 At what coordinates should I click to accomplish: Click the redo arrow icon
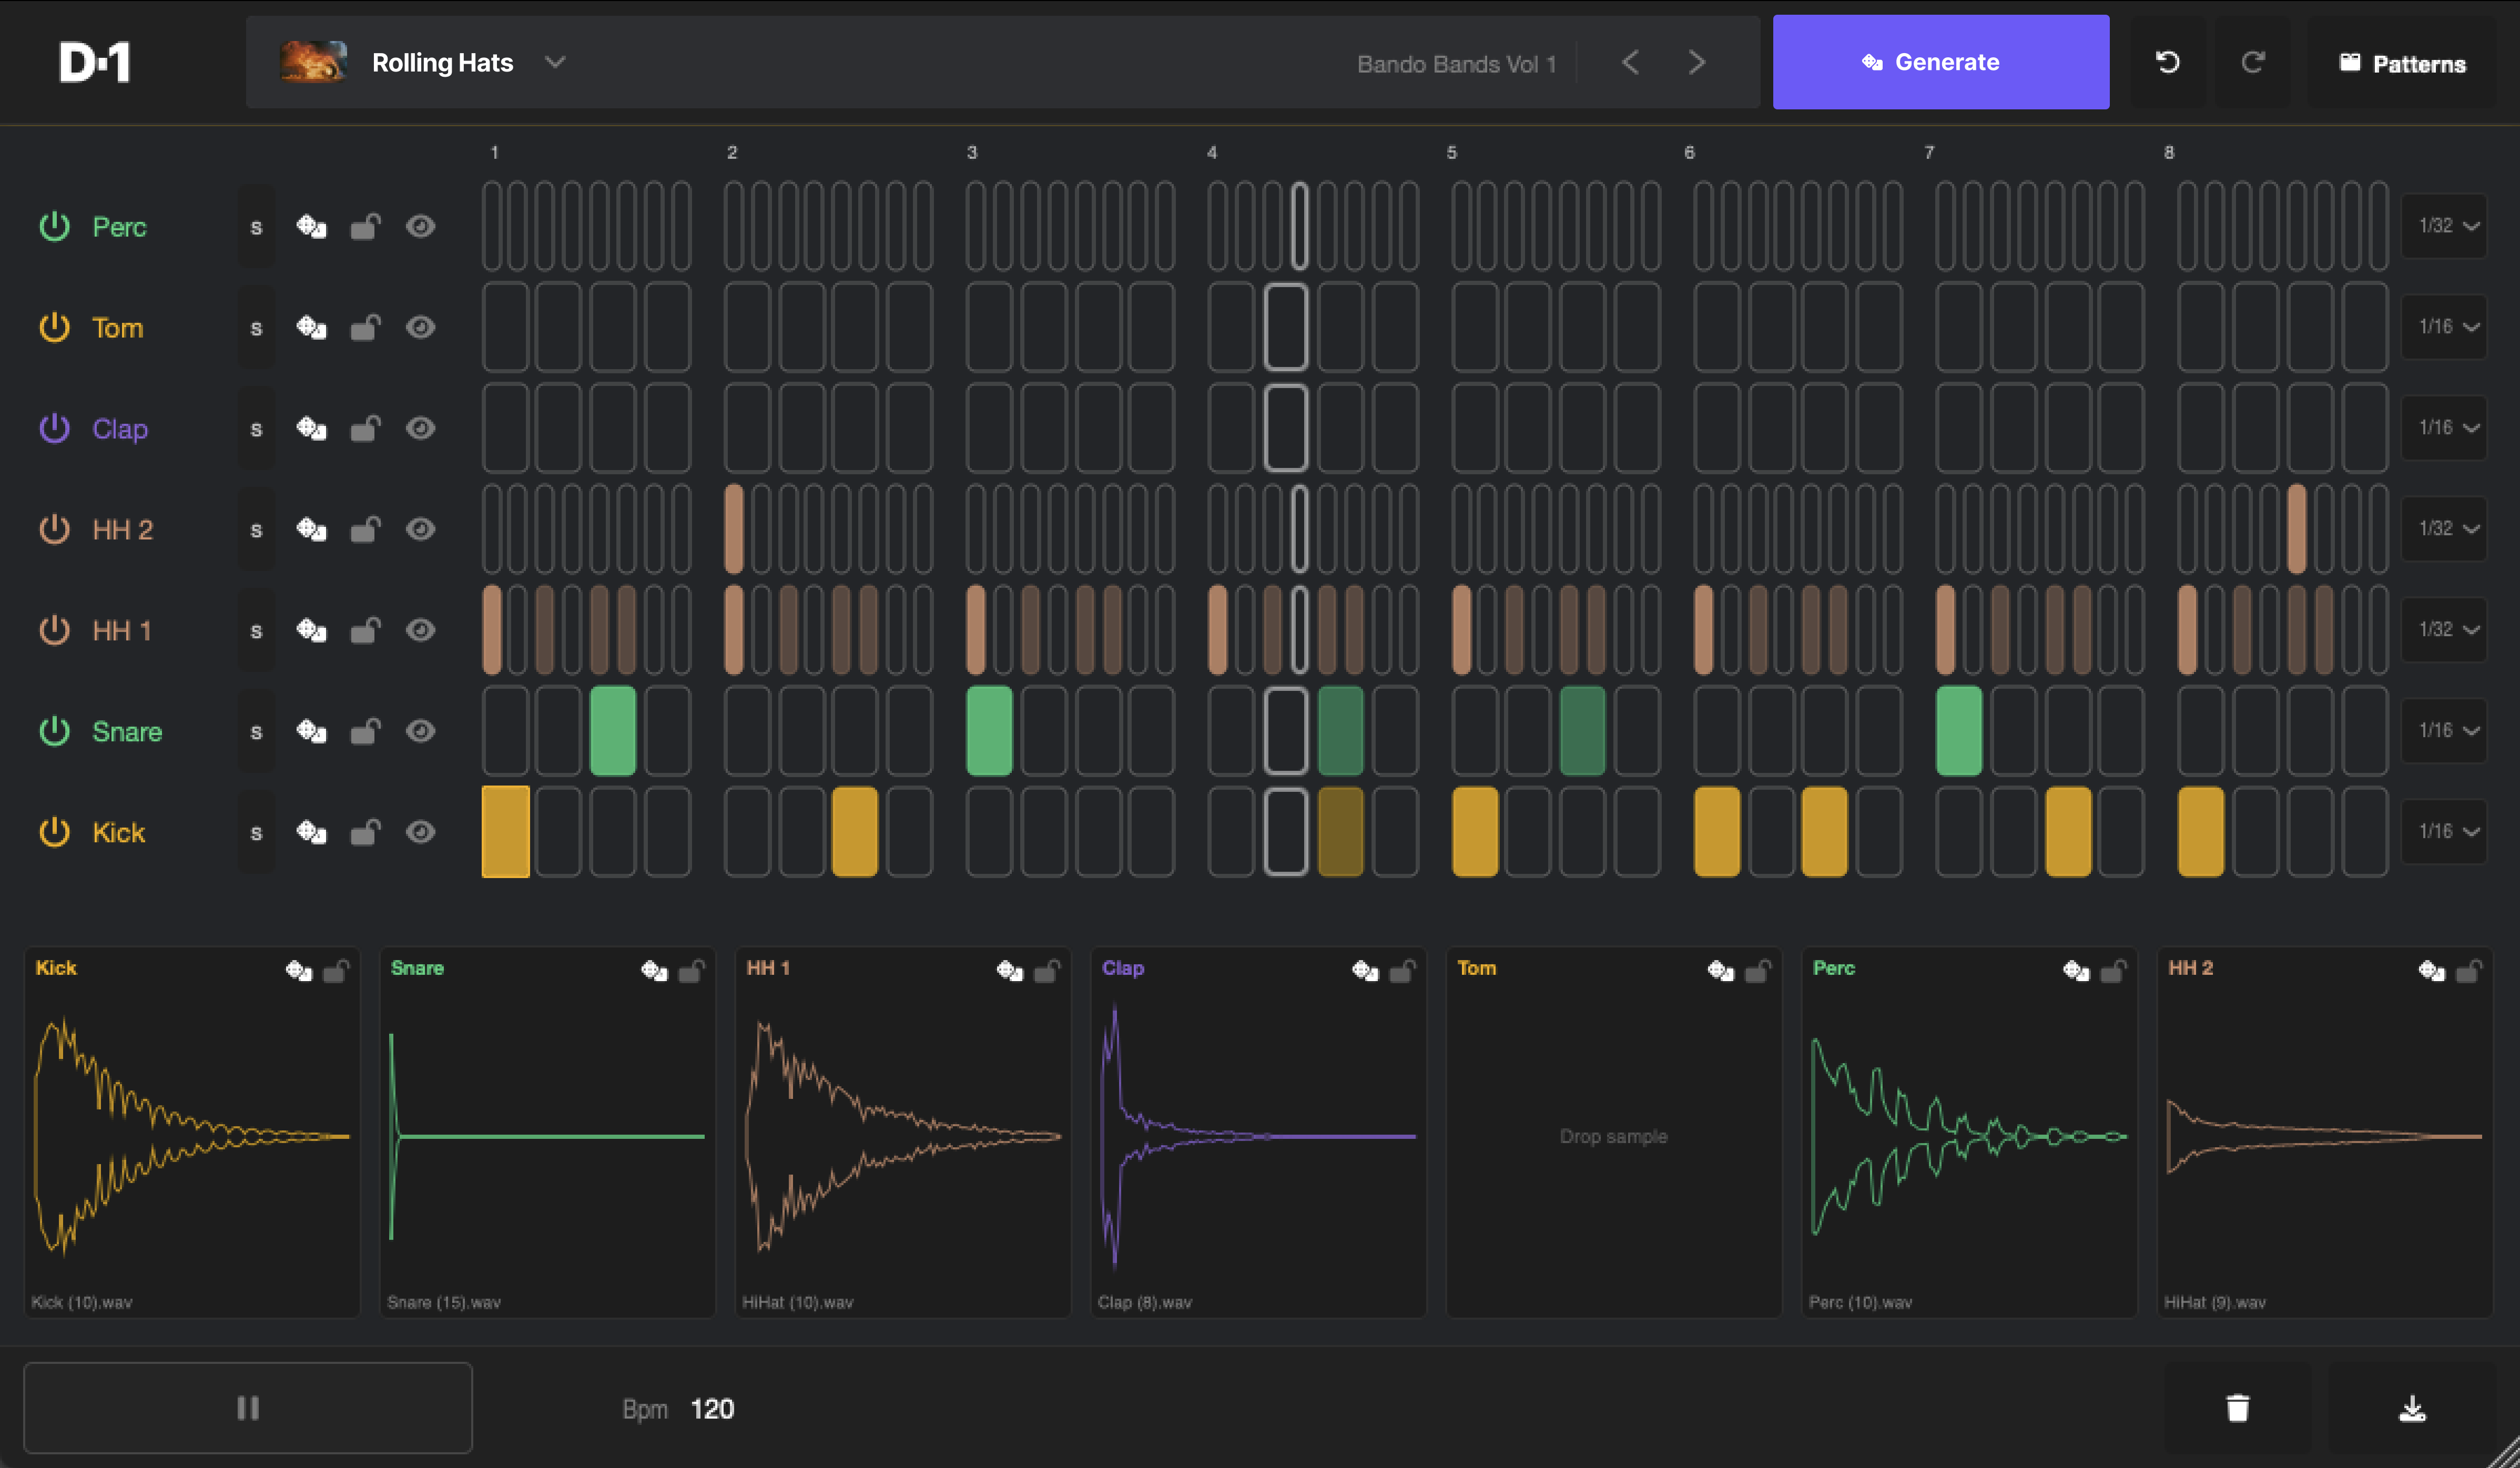coord(2252,63)
